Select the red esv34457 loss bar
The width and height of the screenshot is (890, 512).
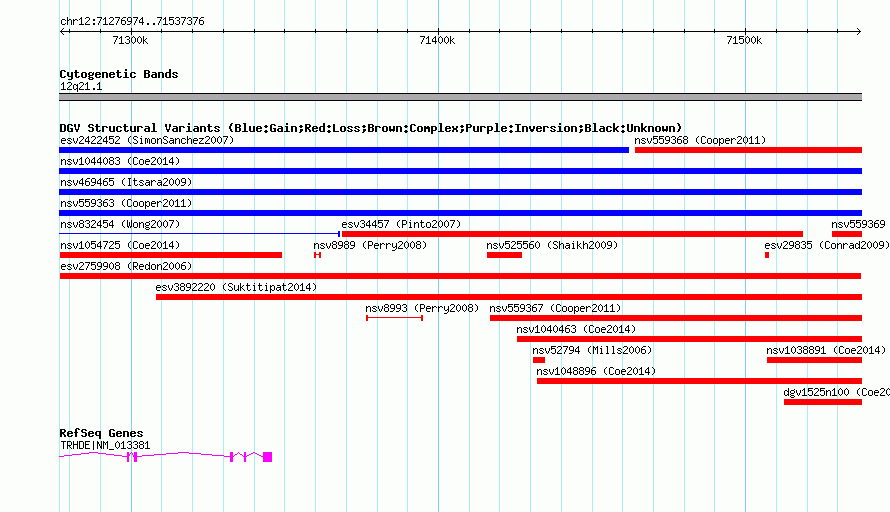click(x=572, y=234)
